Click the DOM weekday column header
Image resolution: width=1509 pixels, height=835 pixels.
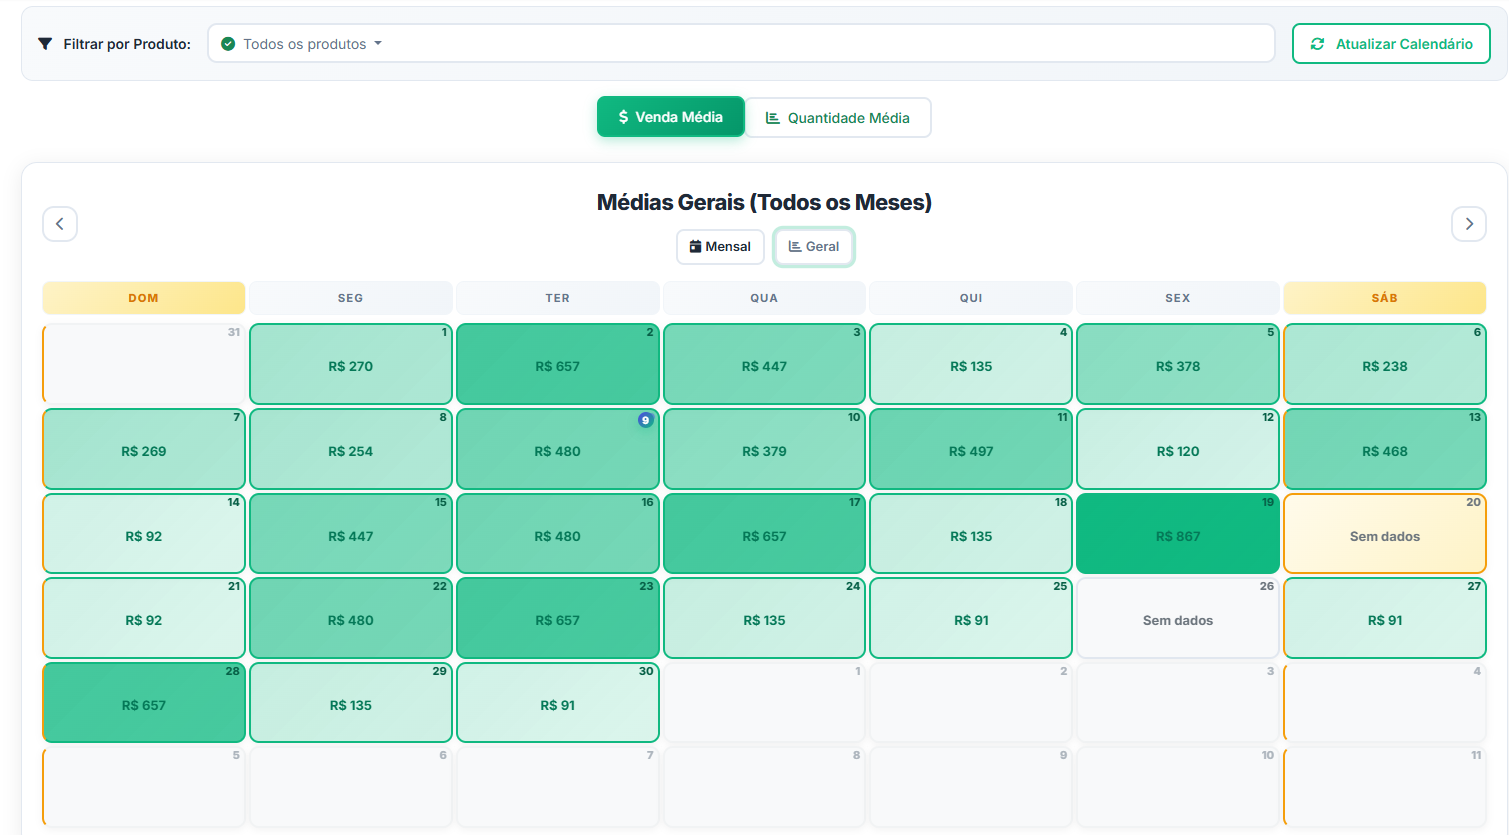[143, 298]
